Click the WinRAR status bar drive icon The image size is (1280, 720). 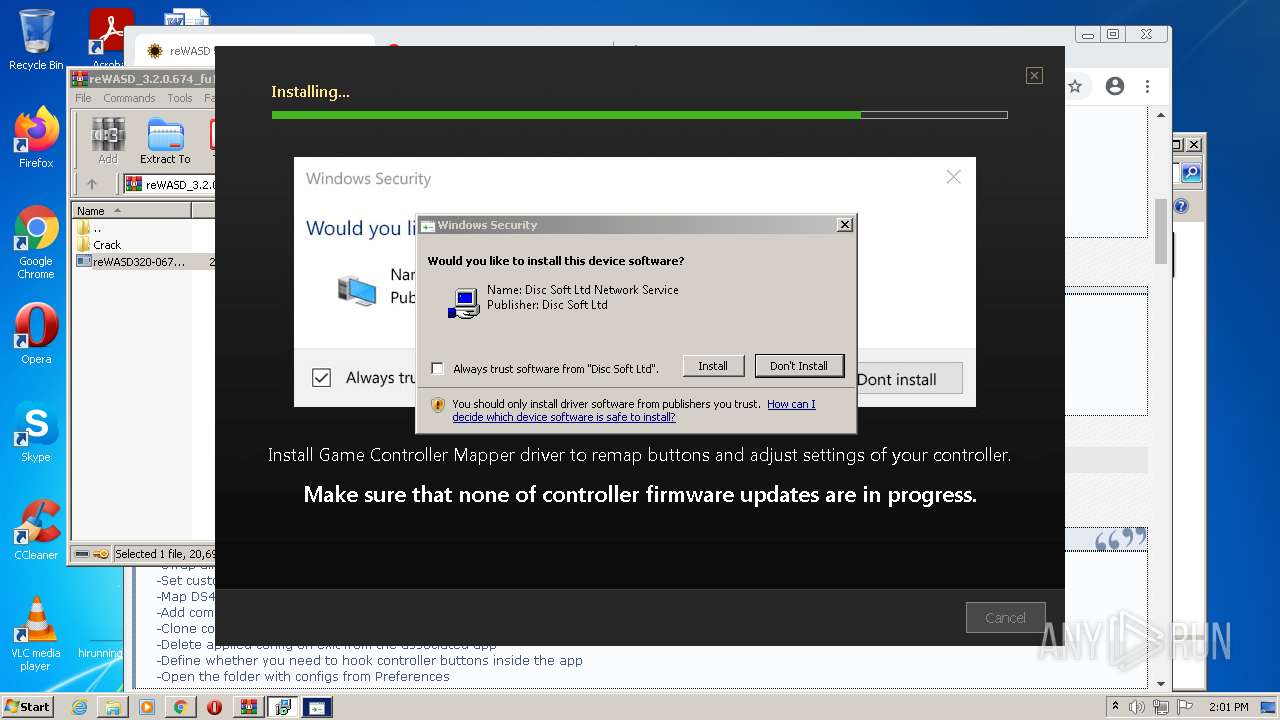point(83,554)
